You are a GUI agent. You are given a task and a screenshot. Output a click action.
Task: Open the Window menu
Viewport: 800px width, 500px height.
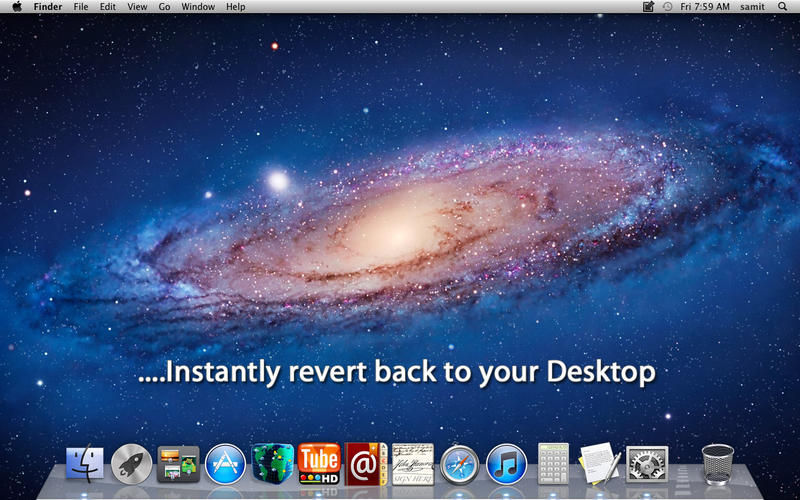tap(198, 7)
